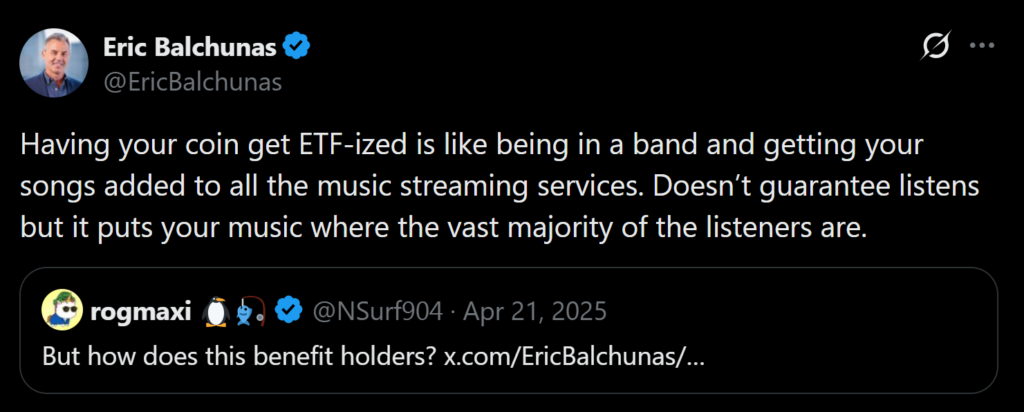
Task: Open the rogmaxi display name
Action: click(x=142, y=312)
